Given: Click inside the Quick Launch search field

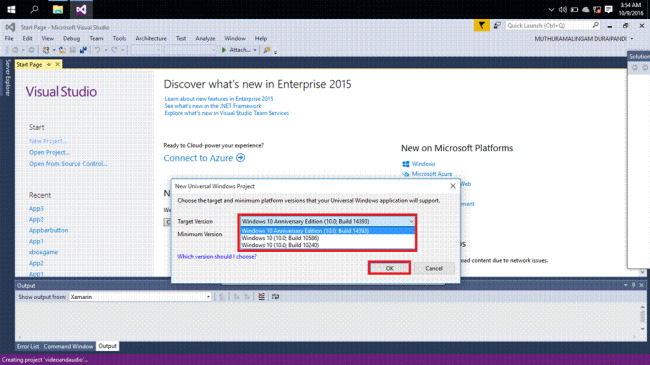Looking at the screenshot, I should 547,25.
